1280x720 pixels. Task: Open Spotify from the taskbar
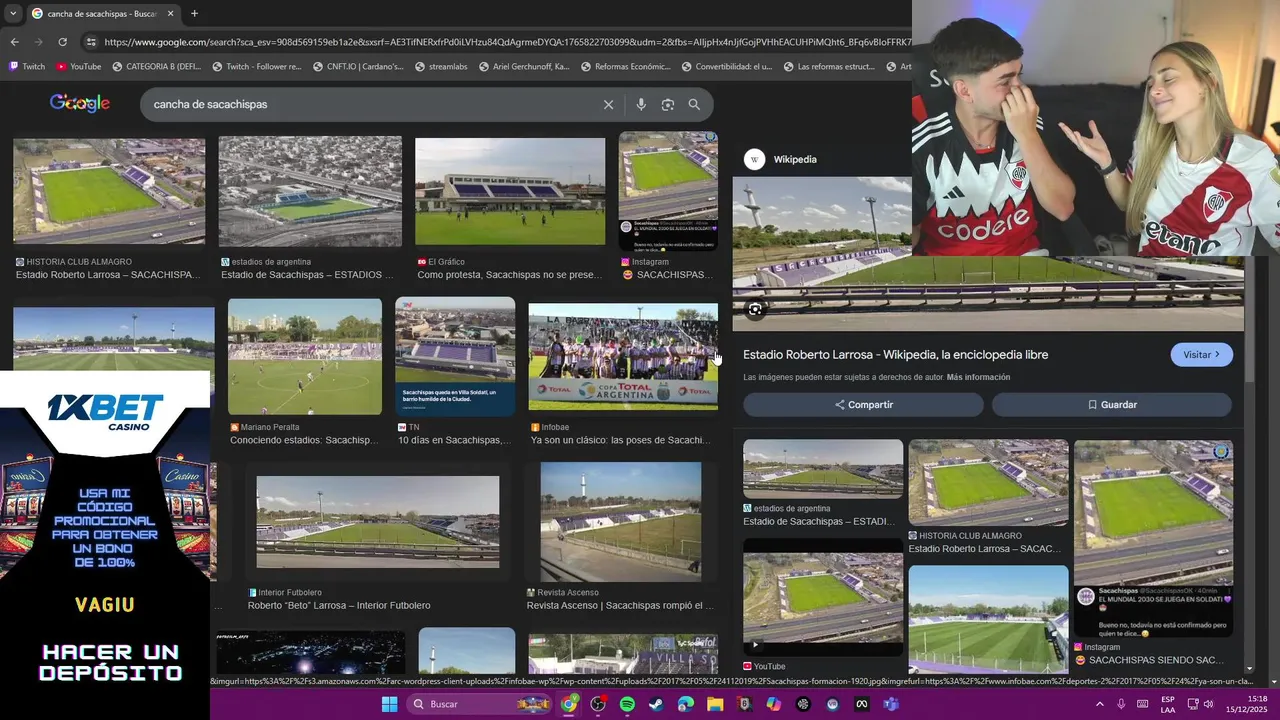tap(627, 704)
